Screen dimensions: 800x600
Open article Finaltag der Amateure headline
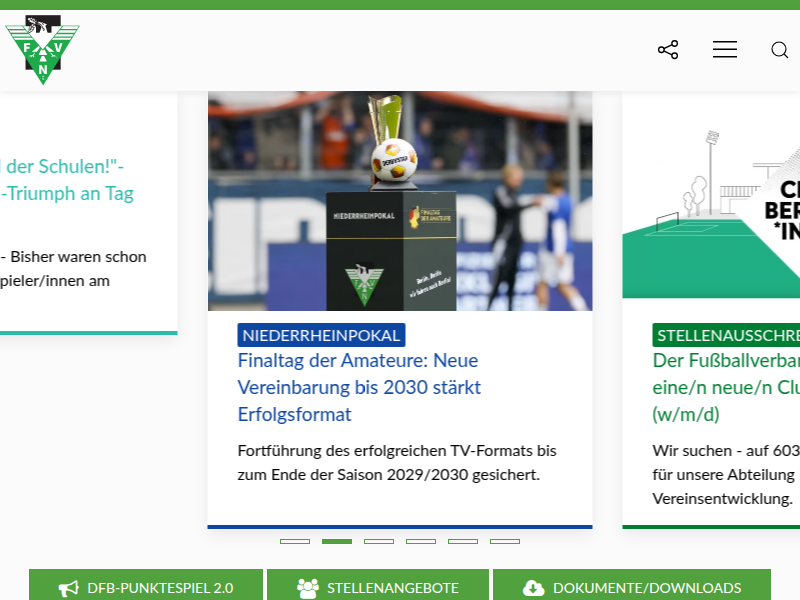click(359, 387)
